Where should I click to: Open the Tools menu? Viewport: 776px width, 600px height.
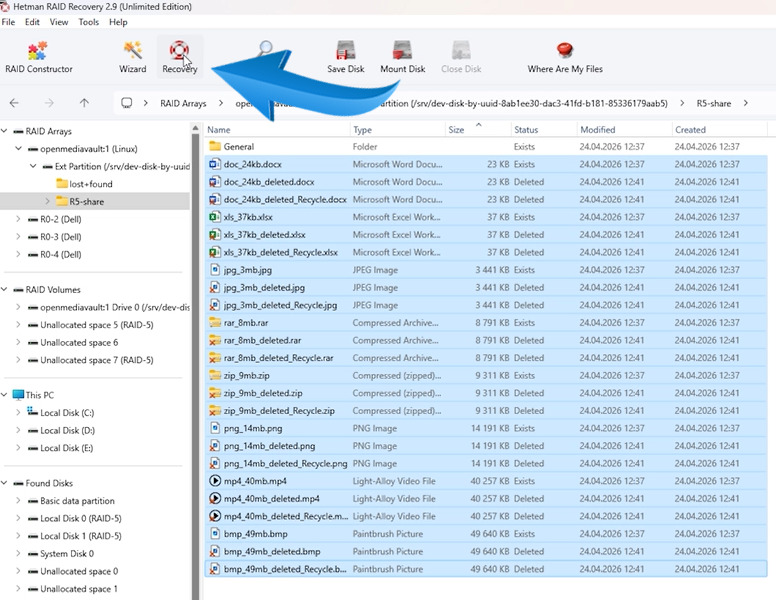[x=89, y=22]
